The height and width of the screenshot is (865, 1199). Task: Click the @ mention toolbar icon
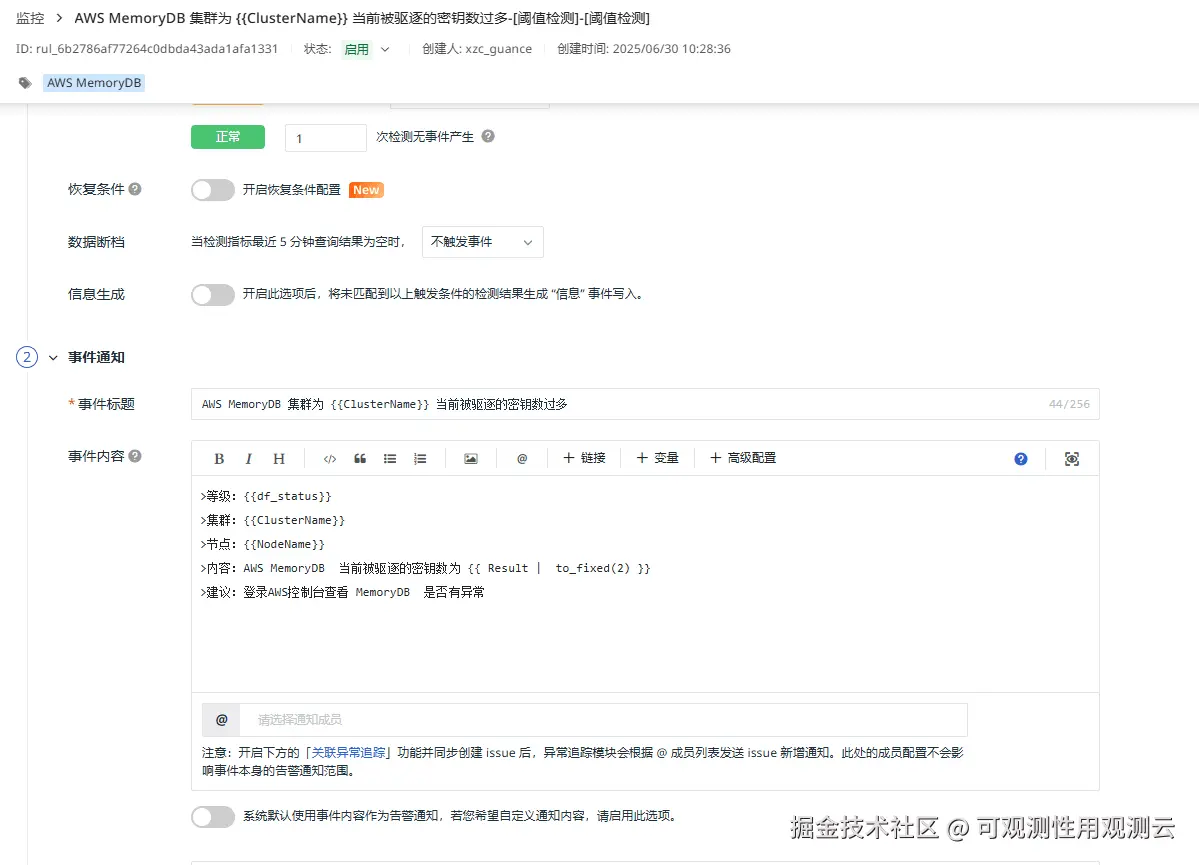pos(522,459)
